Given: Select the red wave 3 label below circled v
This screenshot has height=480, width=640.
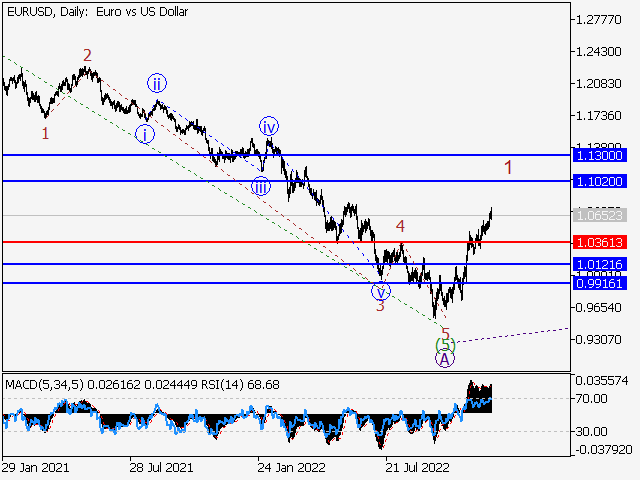Looking at the screenshot, I should (x=380, y=306).
